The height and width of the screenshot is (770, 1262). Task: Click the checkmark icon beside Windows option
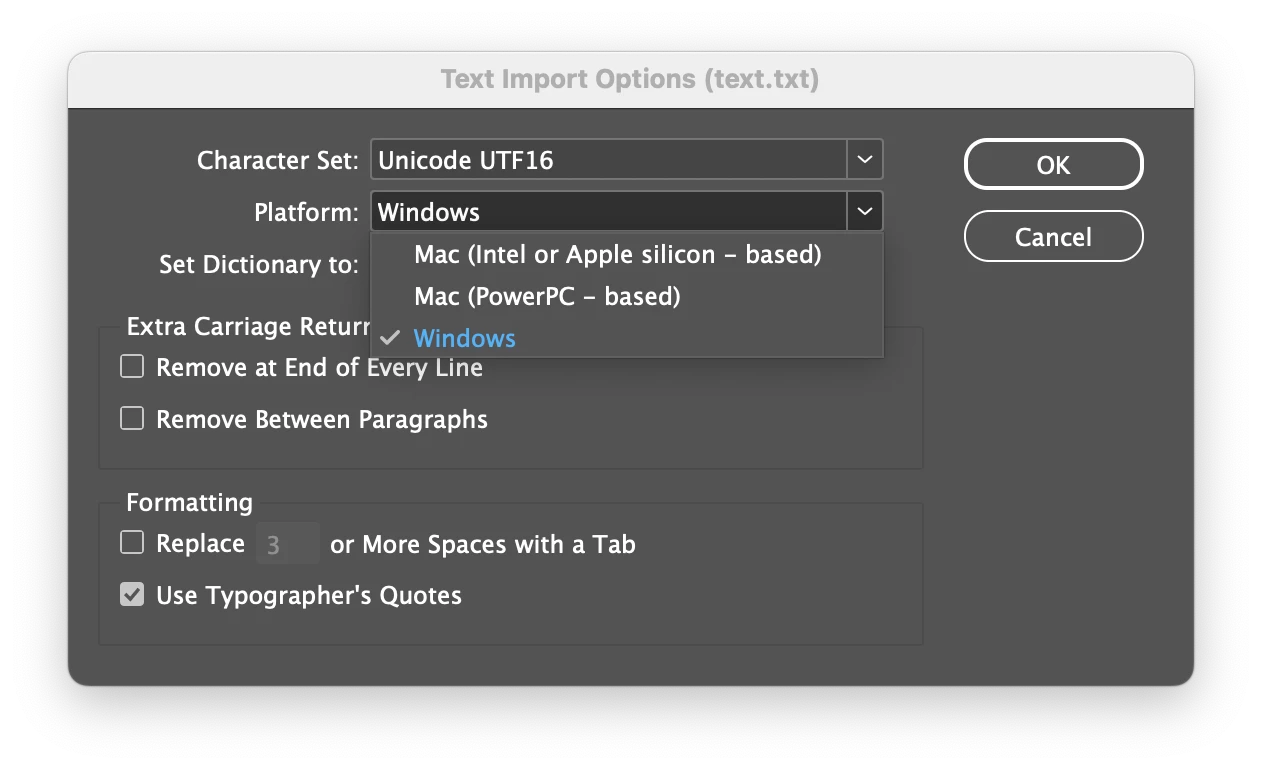click(391, 339)
